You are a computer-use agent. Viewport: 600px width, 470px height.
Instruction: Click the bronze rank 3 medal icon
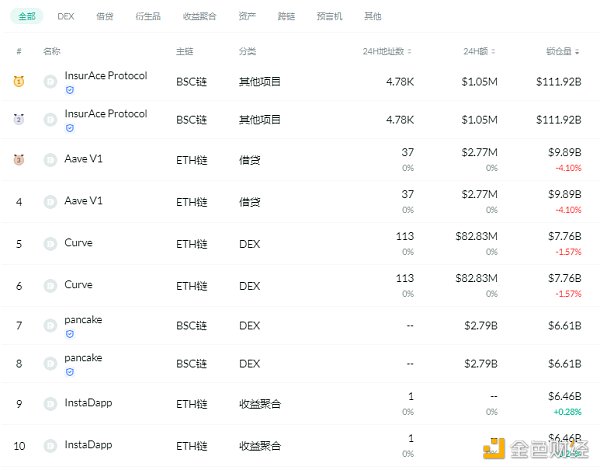click(19, 160)
